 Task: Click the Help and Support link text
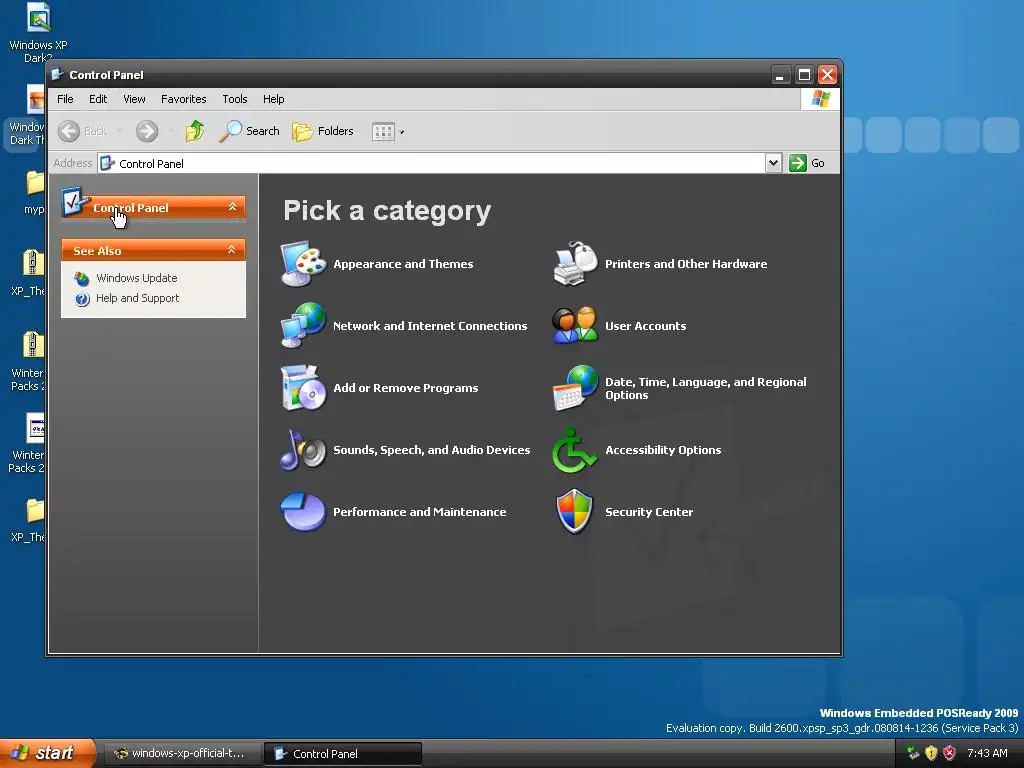(137, 298)
